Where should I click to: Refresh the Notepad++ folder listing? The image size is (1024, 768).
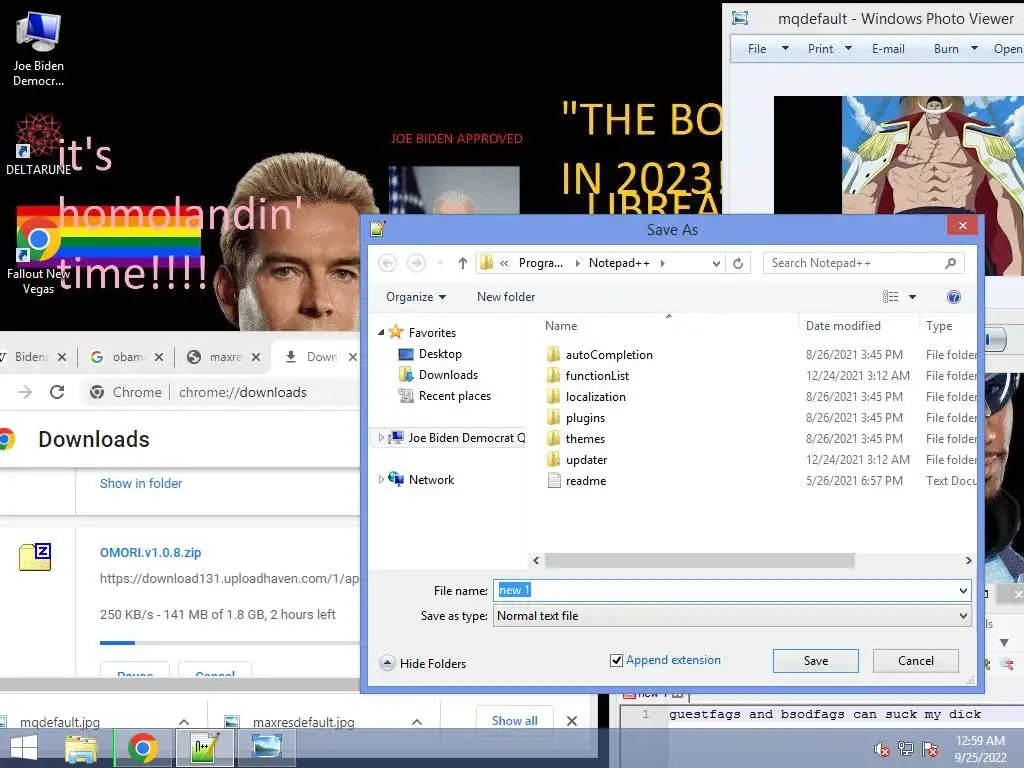738,263
